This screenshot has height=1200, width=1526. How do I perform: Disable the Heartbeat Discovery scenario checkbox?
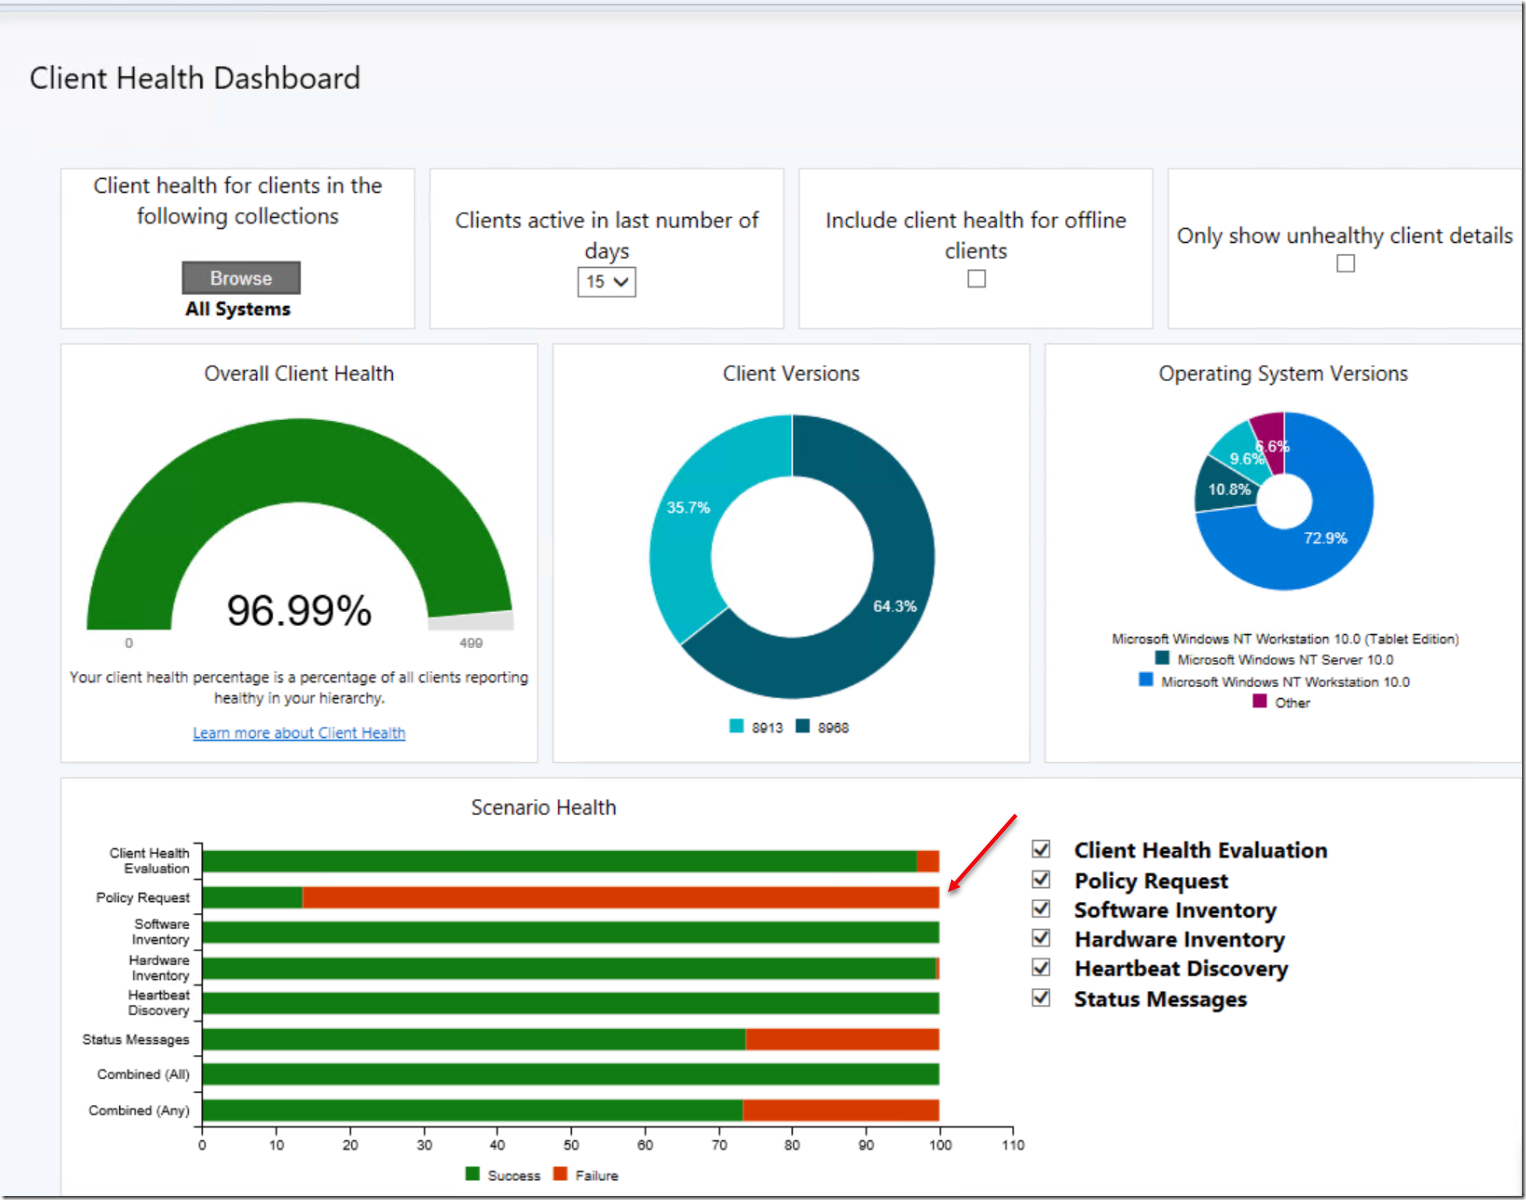point(1041,967)
